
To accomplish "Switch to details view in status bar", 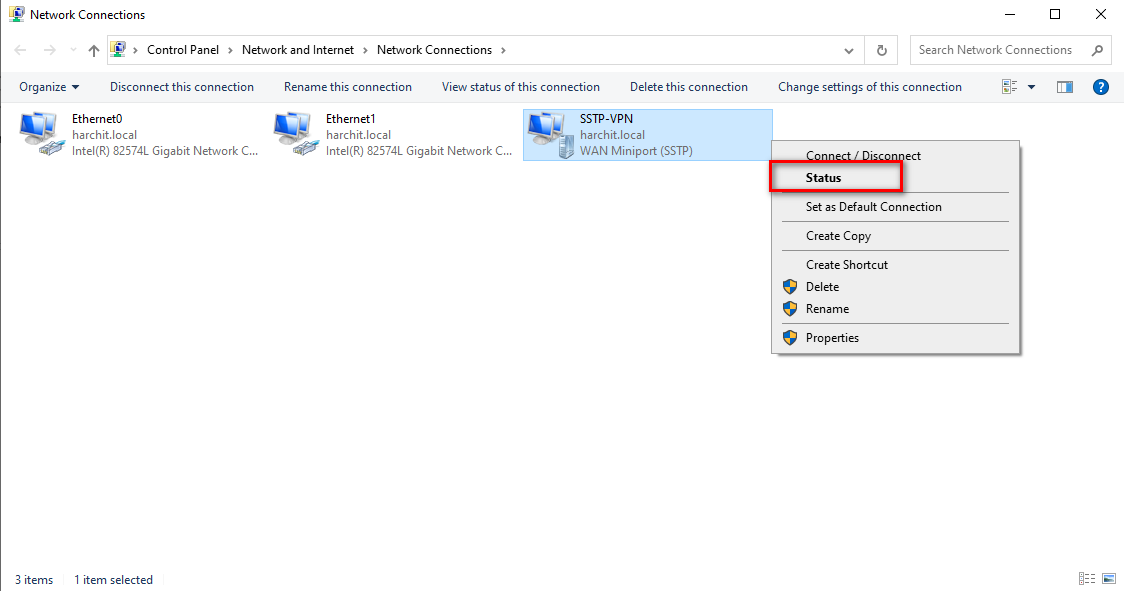I will click(1087, 579).
